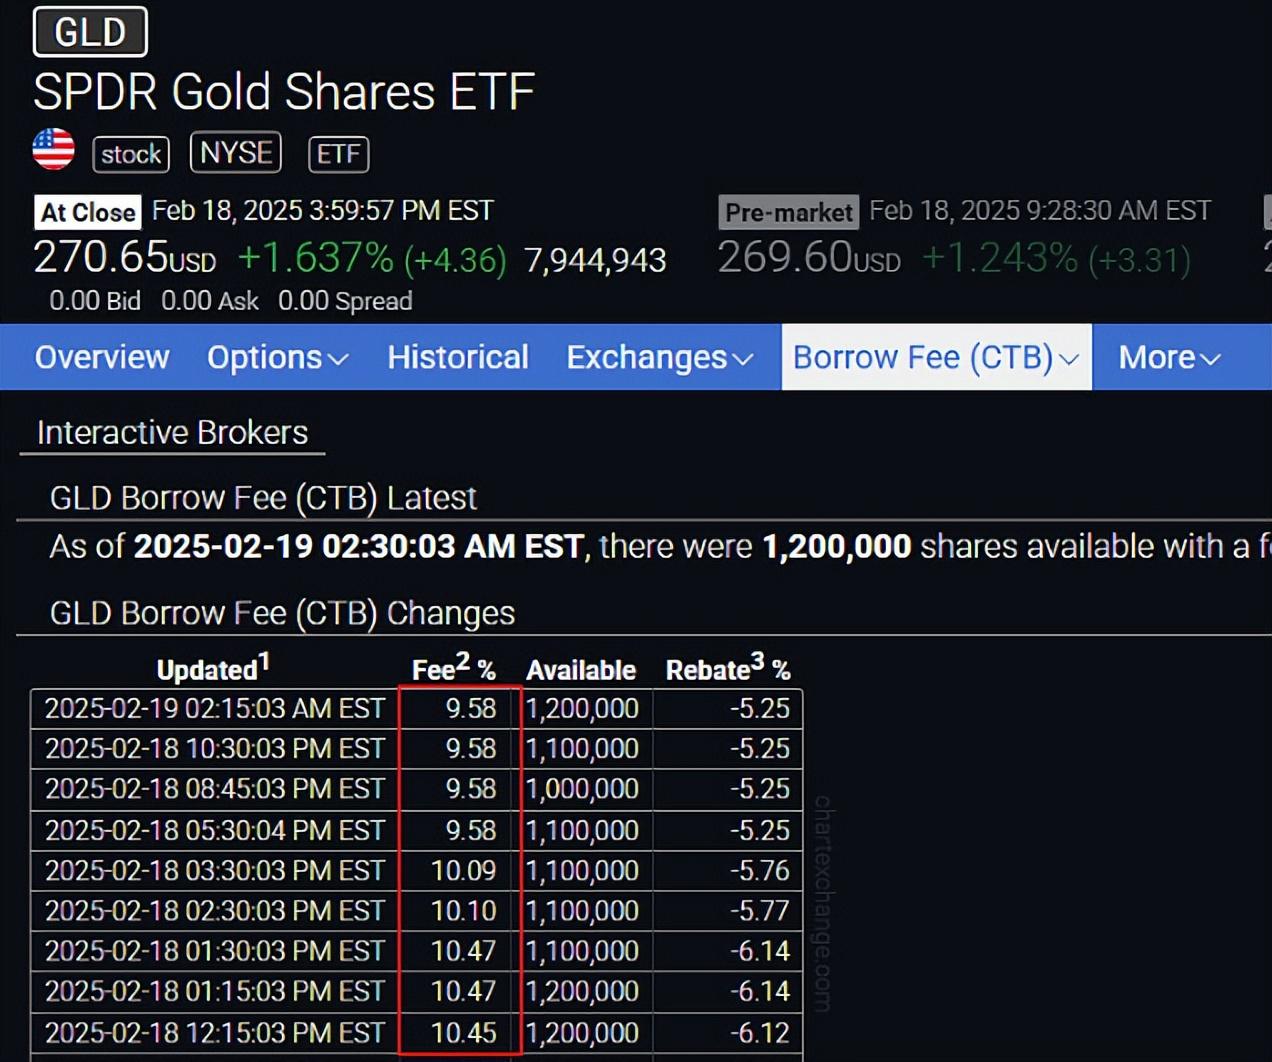Click the 2025-02-18 10:30:03 PM EST timestamp

tap(215, 748)
